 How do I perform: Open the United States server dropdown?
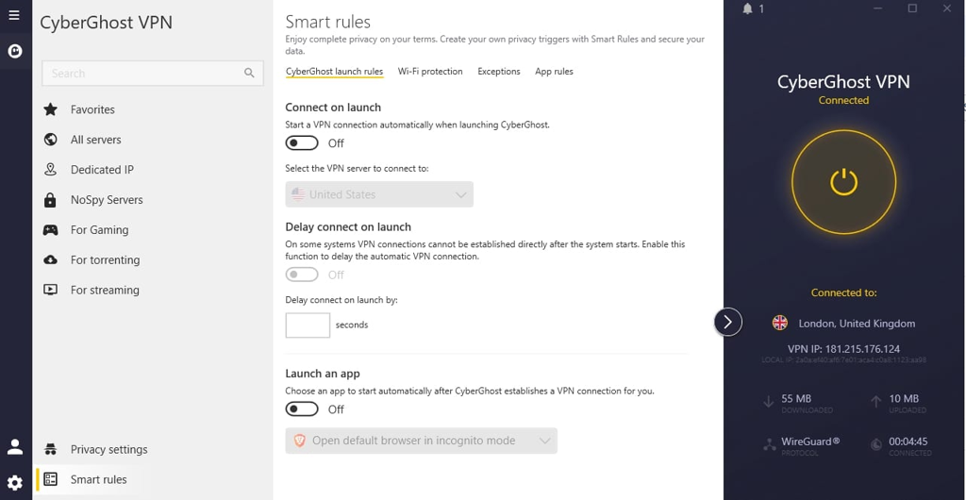379,195
